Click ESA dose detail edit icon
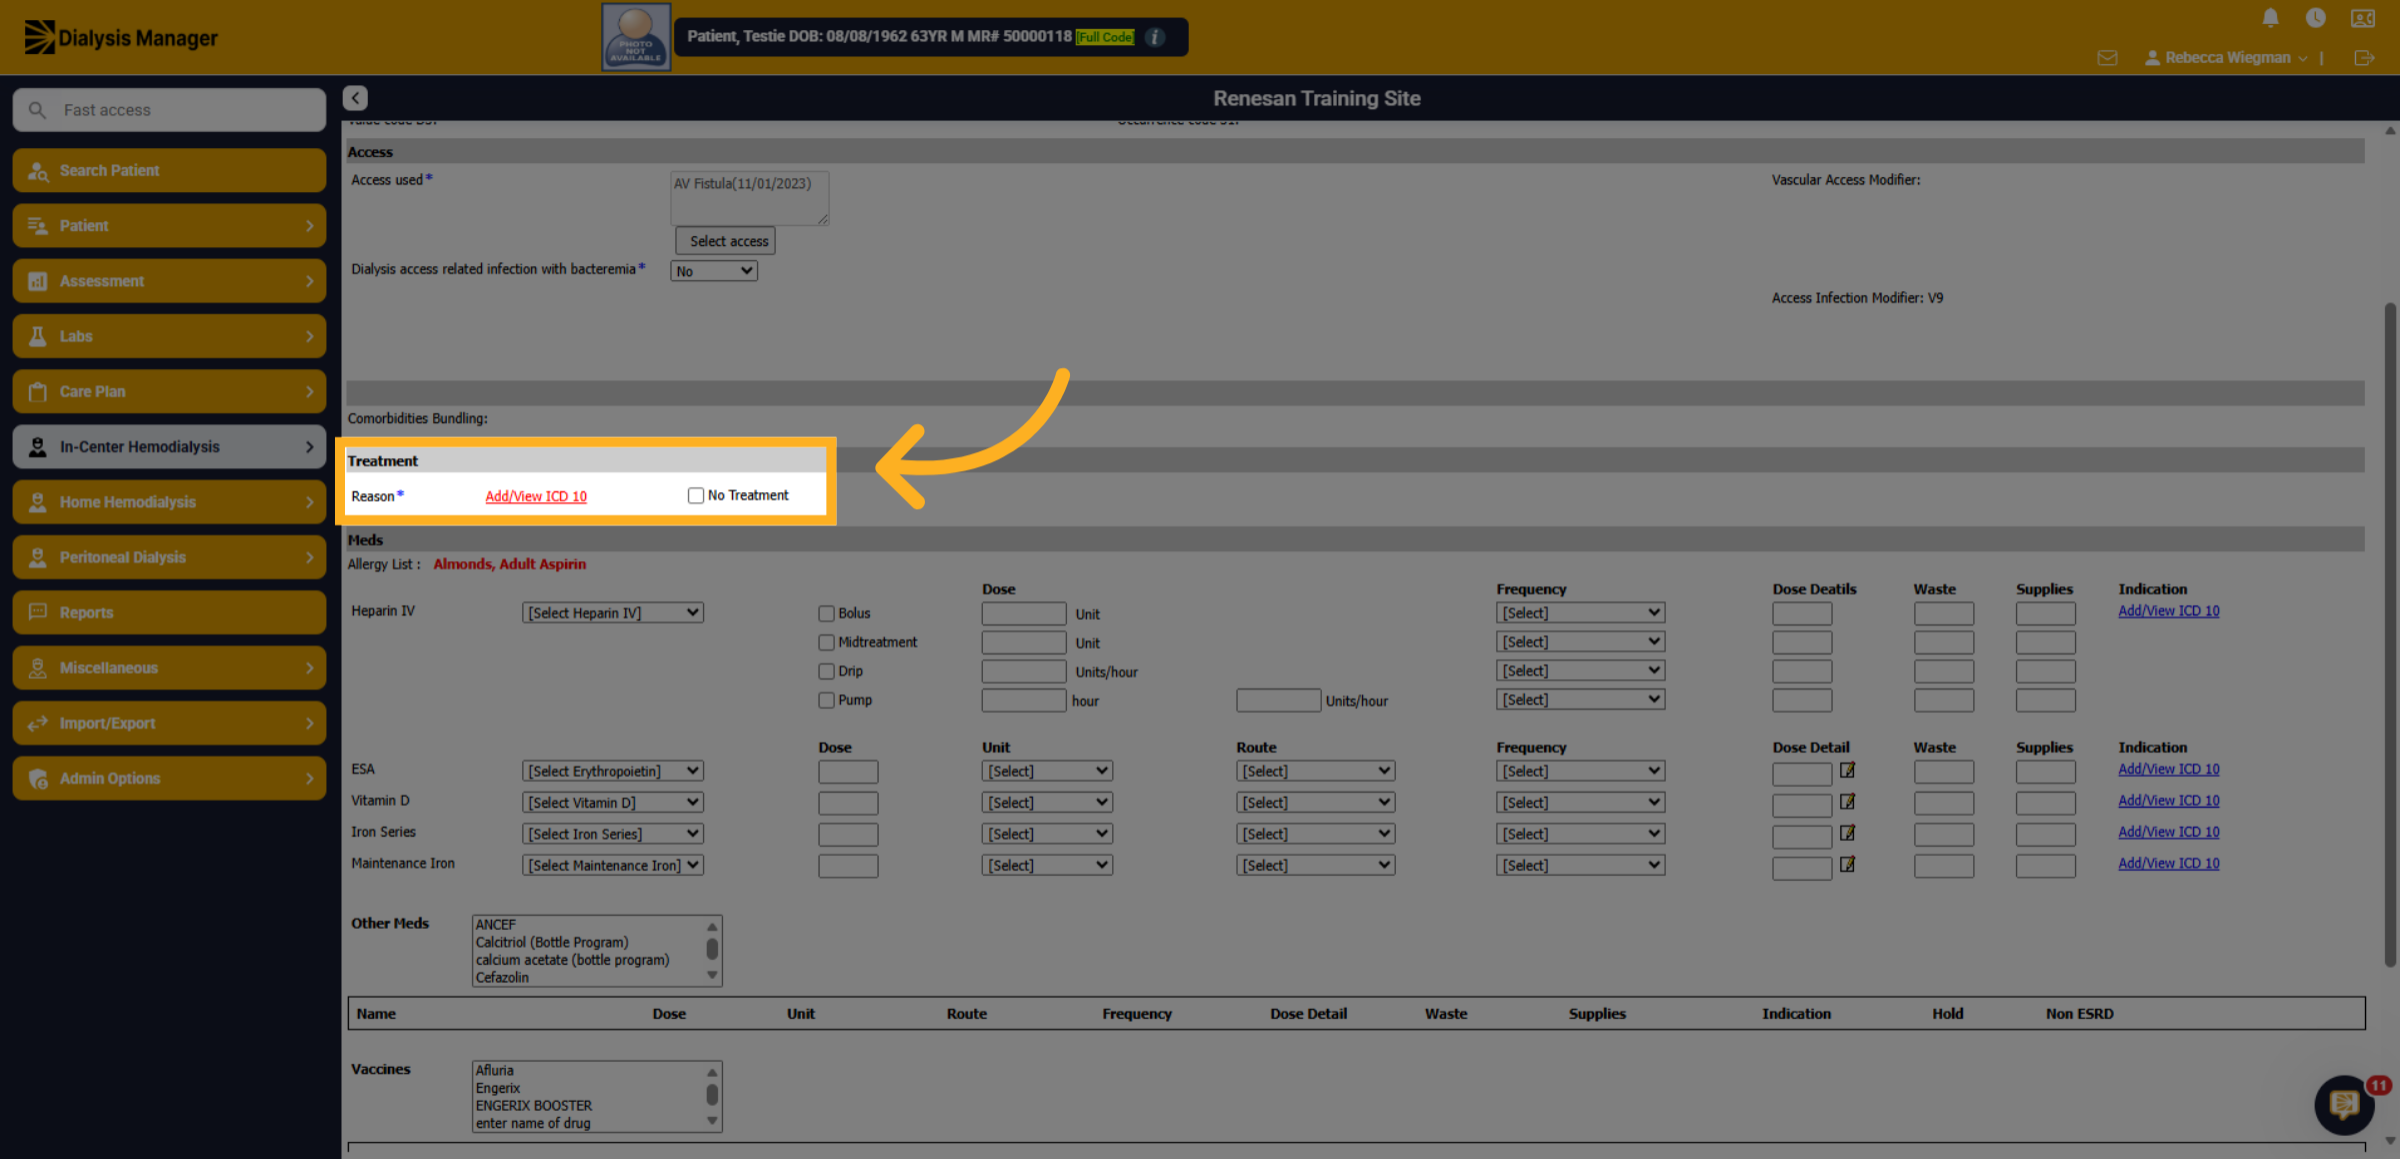This screenshot has height=1159, width=2400. [x=1847, y=770]
